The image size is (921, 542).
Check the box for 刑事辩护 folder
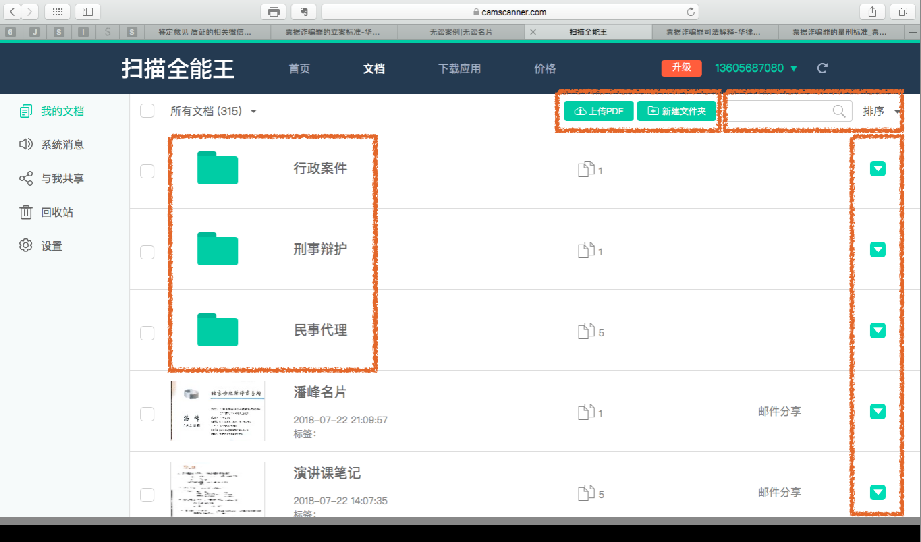coord(147,252)
